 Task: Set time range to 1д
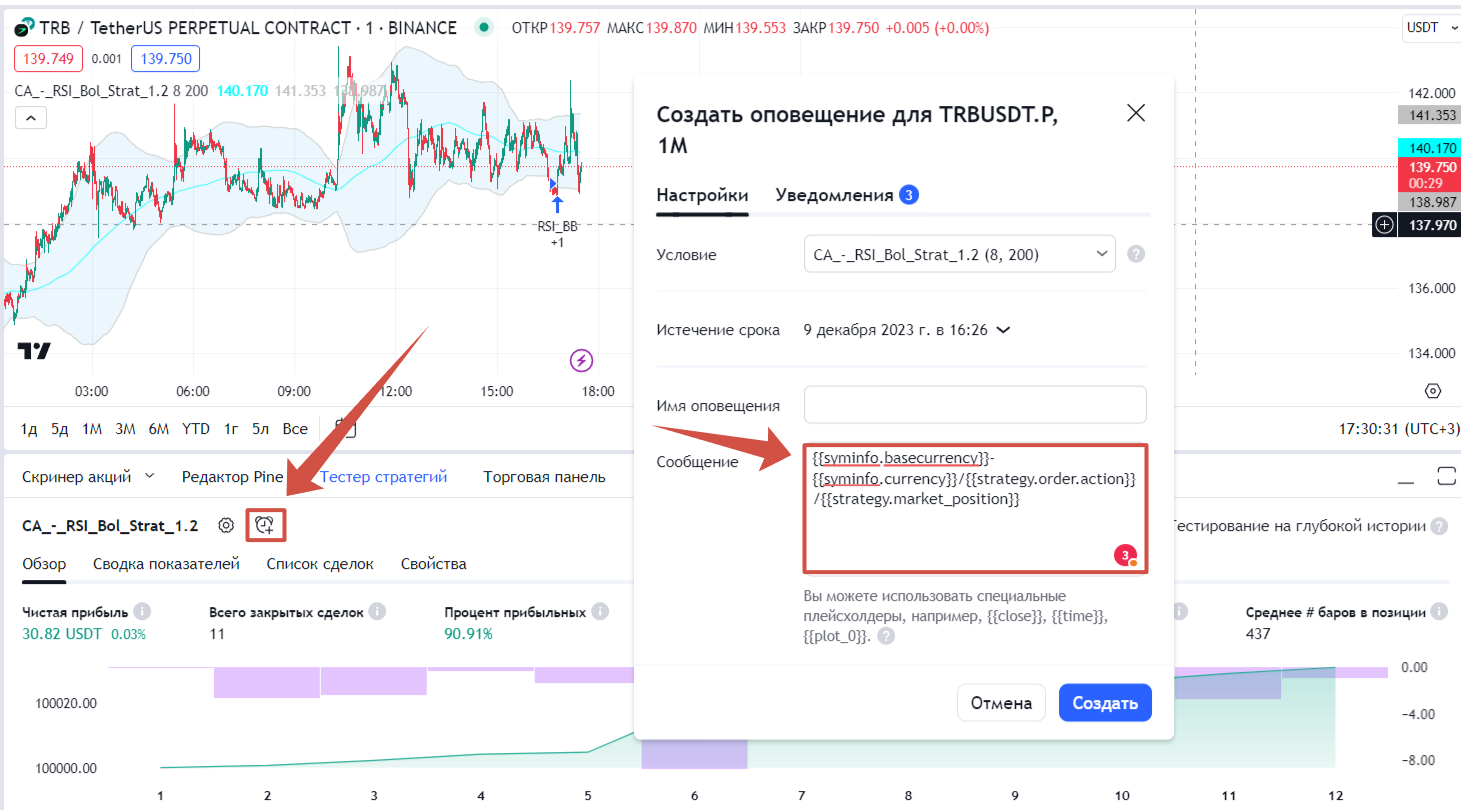29,428
